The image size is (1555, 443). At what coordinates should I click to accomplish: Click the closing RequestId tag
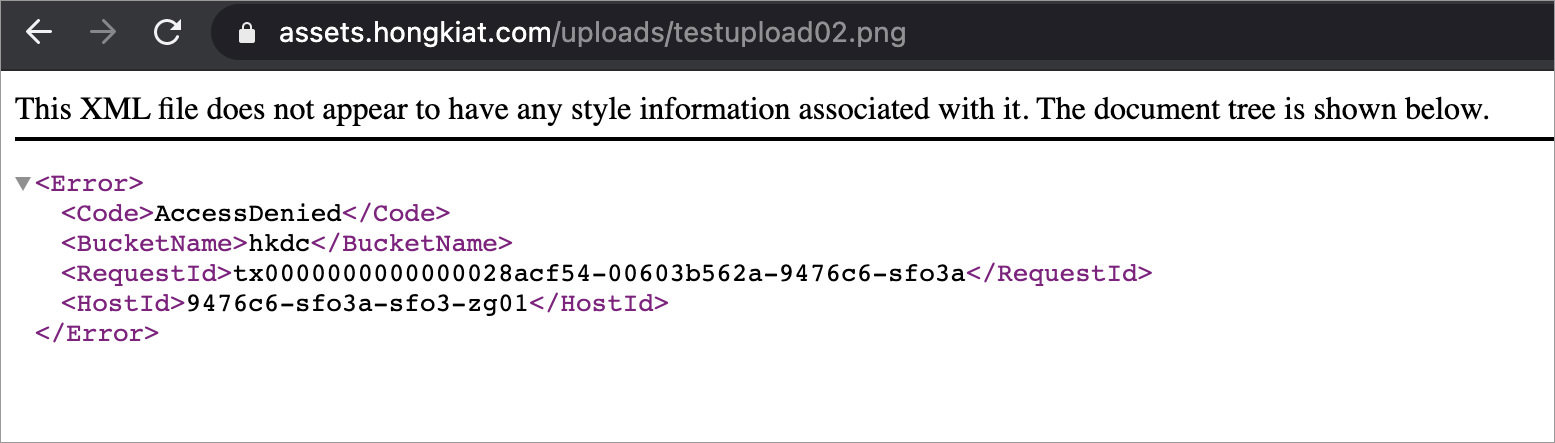1059,274
